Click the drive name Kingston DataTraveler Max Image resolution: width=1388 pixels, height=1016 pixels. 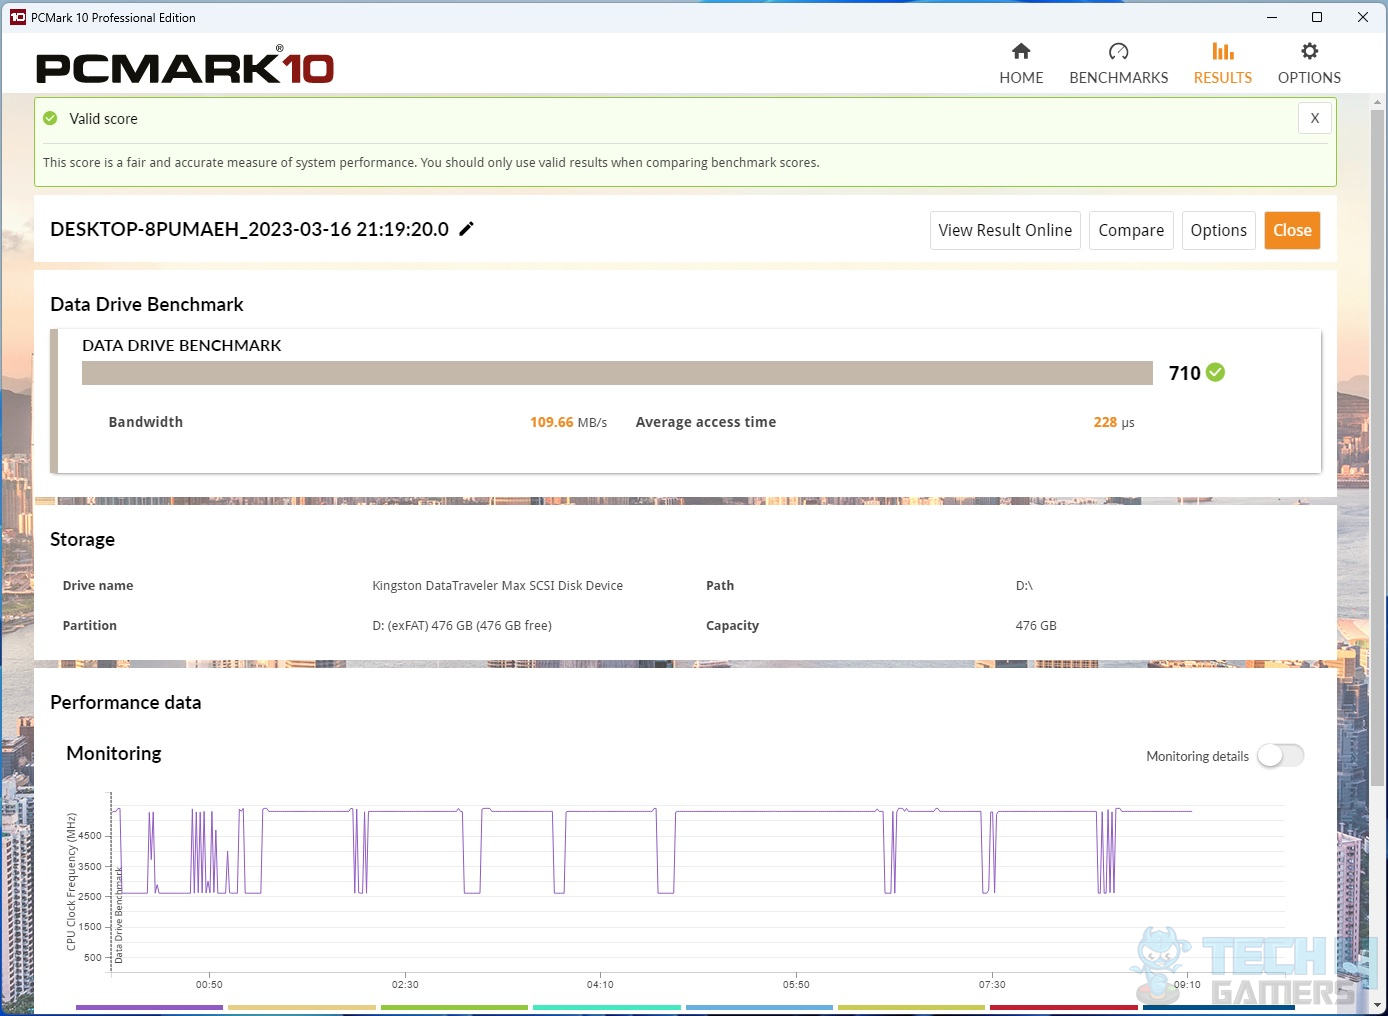[497, 586]
